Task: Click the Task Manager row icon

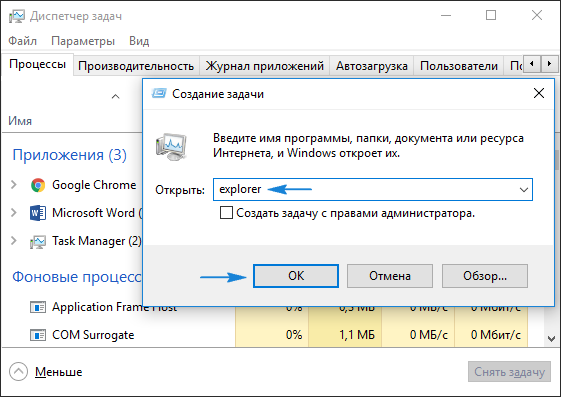Action: (x=38, y=242)
